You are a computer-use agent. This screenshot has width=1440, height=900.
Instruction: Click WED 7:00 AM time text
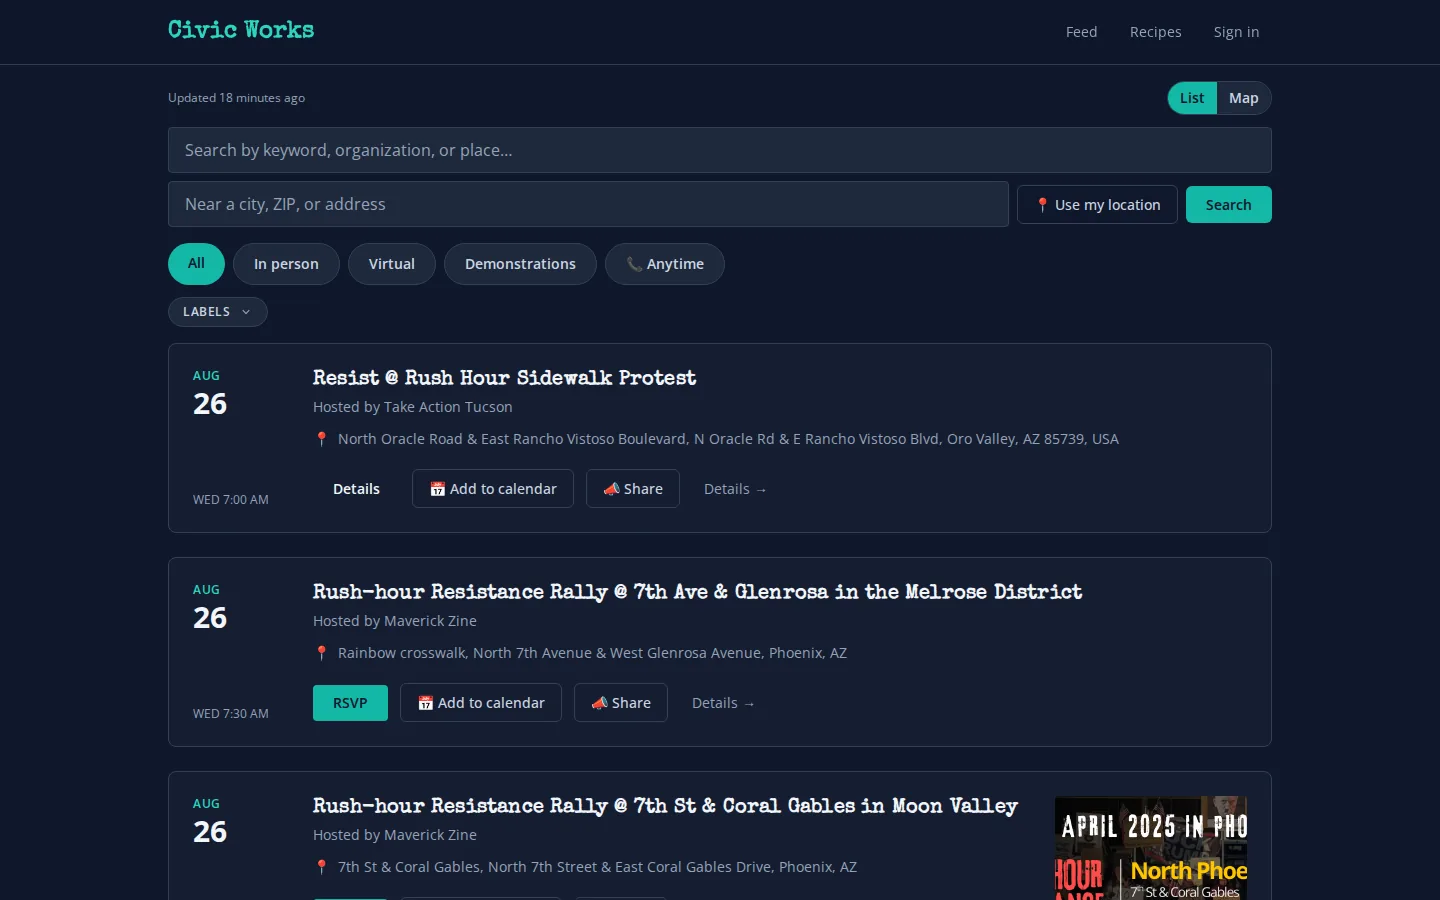(x=231, y=500)
